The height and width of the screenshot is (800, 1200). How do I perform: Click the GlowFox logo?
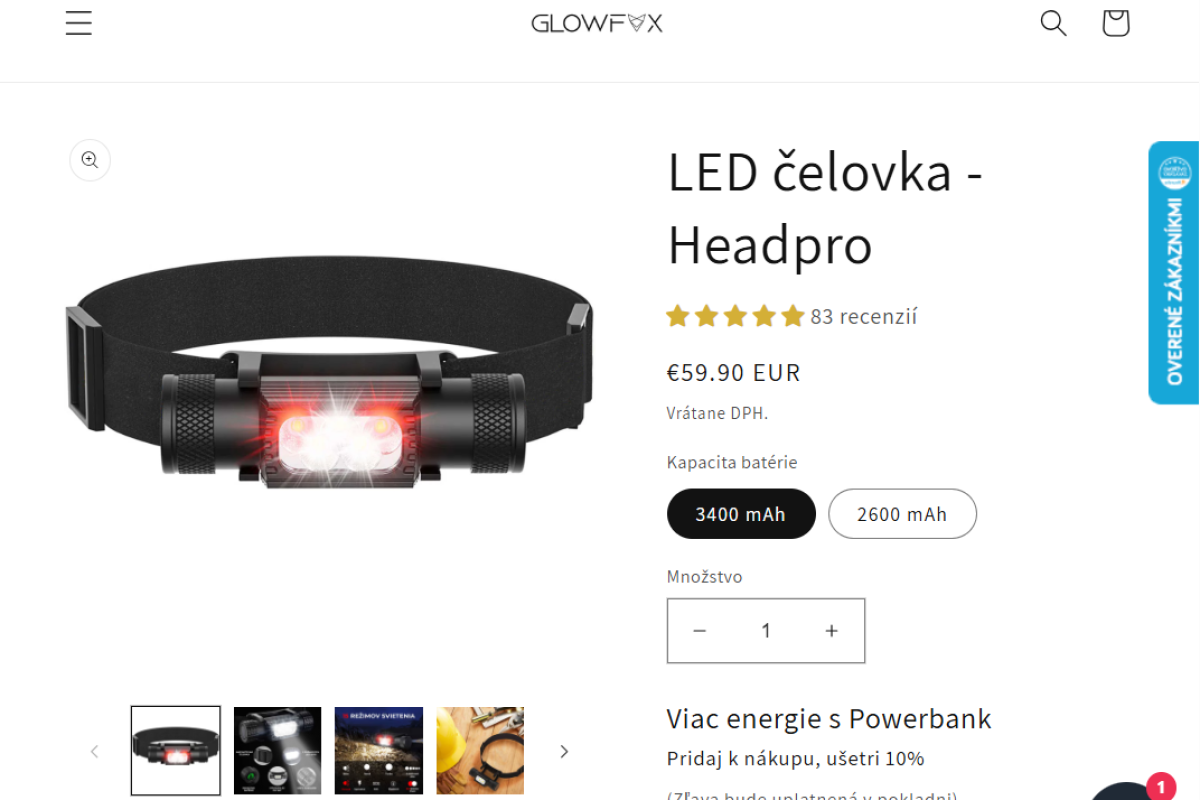click(597, 23)
